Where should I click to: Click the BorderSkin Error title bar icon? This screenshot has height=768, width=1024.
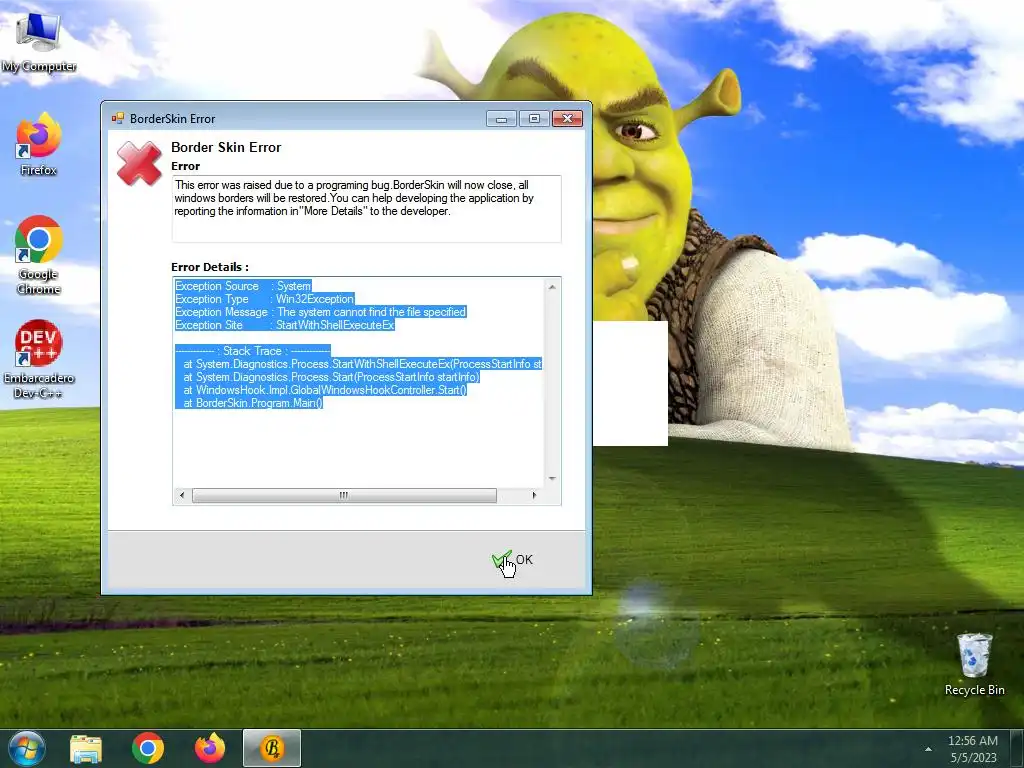click(118, 118)
